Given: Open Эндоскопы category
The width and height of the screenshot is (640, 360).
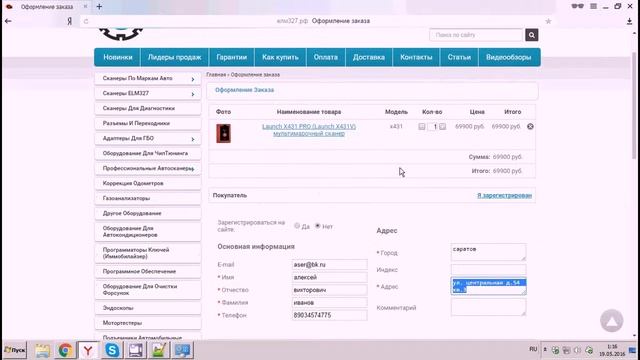Looking at the screenshot, I should (148, 308).
